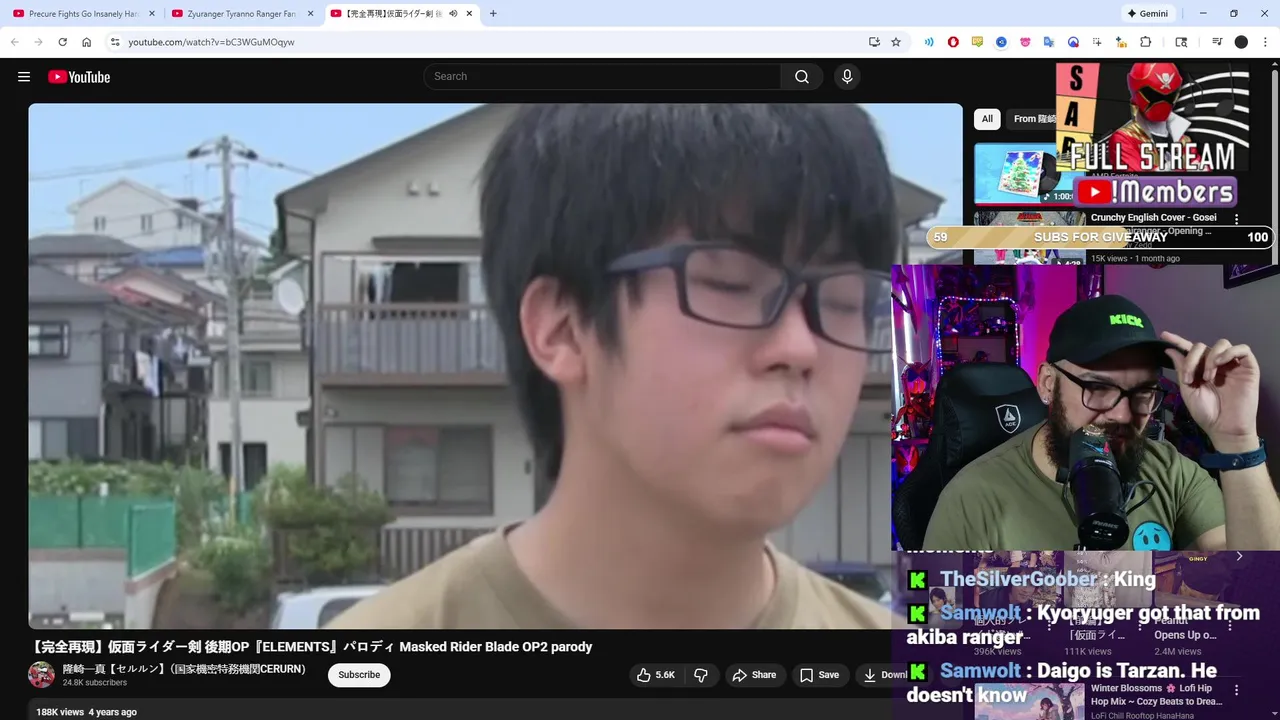1280x720 pixels.
Task: Click the address bar URL
Action: pos(211,42)
